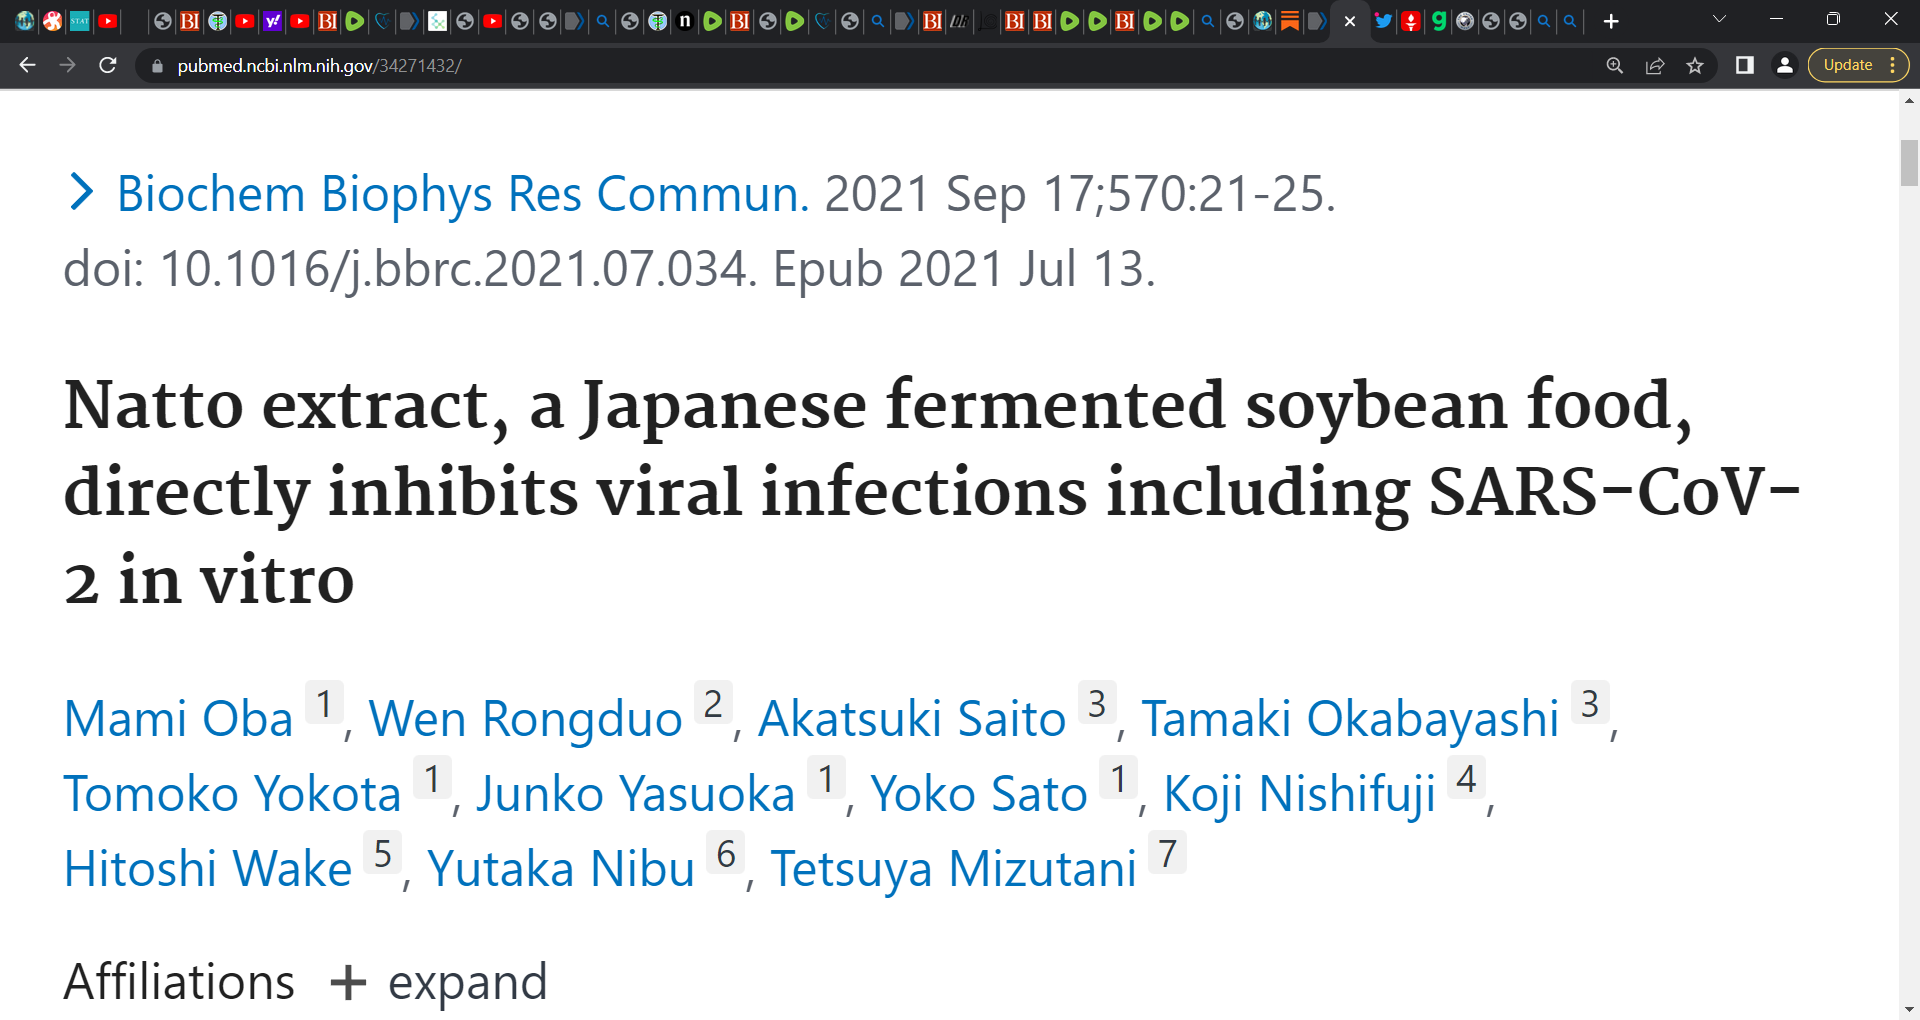Open the tab search dropdown arrow
The image size is (1920, 1020).
pos(1720,19)
